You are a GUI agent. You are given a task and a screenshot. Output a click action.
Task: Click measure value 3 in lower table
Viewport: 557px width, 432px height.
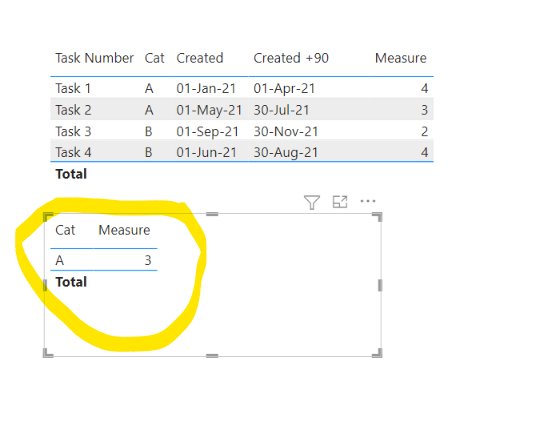tap(148, 260)
